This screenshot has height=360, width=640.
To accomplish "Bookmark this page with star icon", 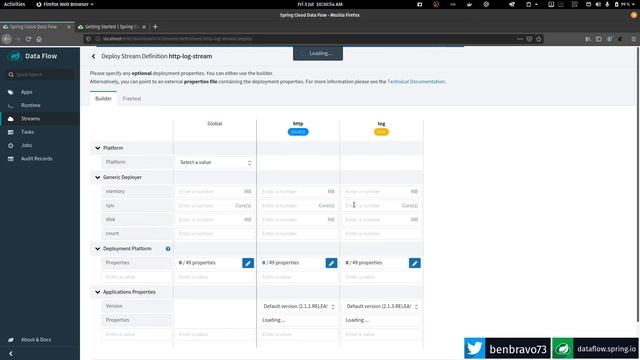I will [x=539, y=39].
